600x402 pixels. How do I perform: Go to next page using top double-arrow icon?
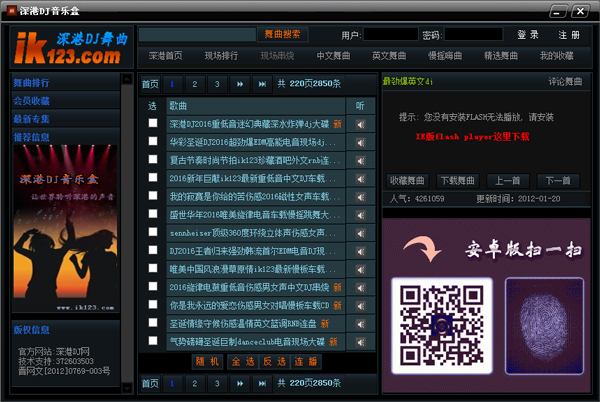point(240,84)
